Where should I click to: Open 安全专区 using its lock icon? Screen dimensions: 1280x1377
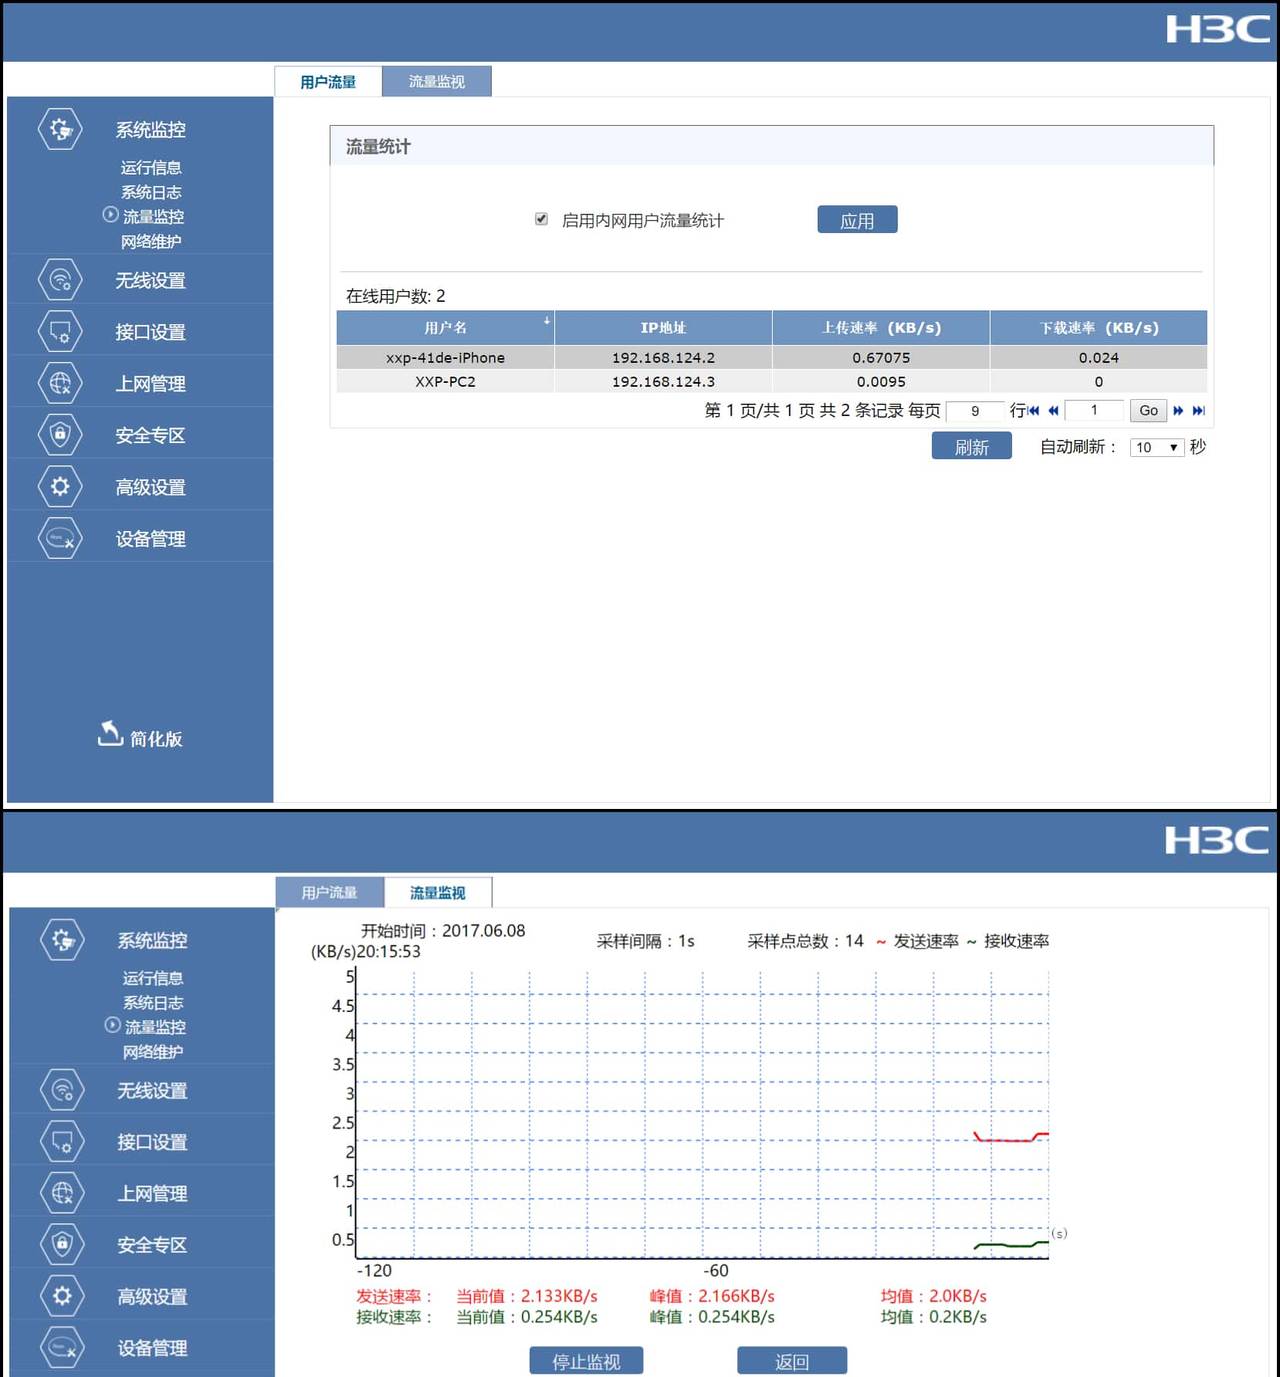click(x=59, y=435)
